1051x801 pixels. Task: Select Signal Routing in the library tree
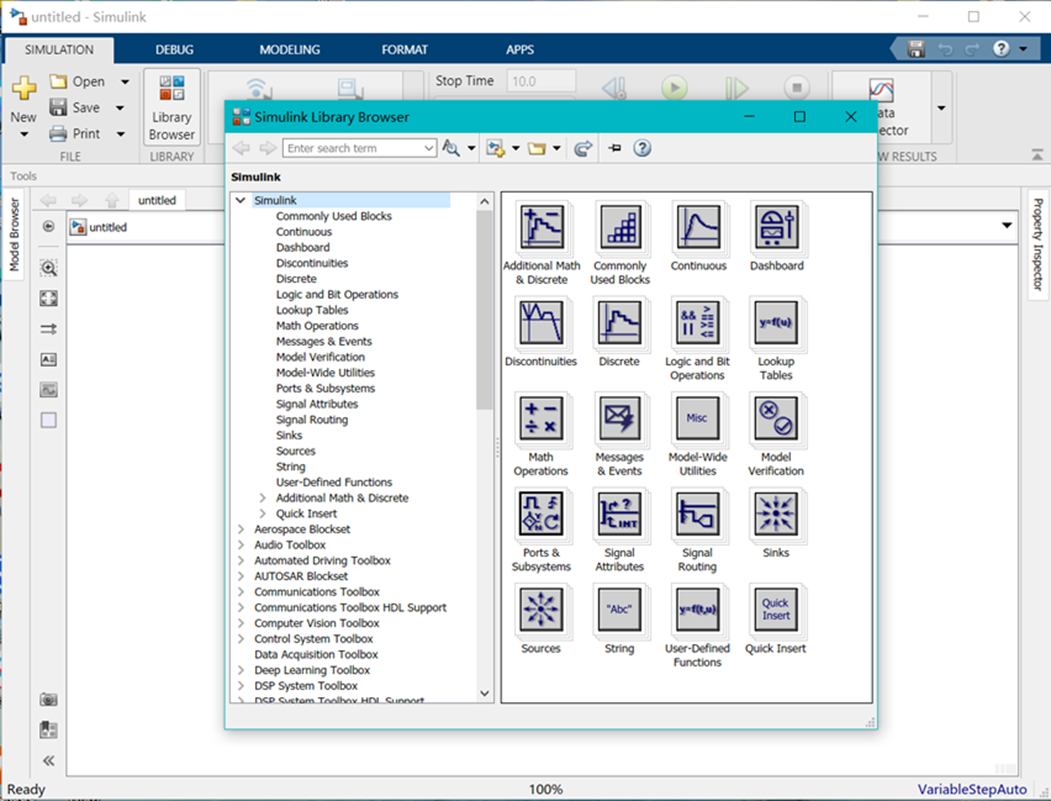coord(312,420)
